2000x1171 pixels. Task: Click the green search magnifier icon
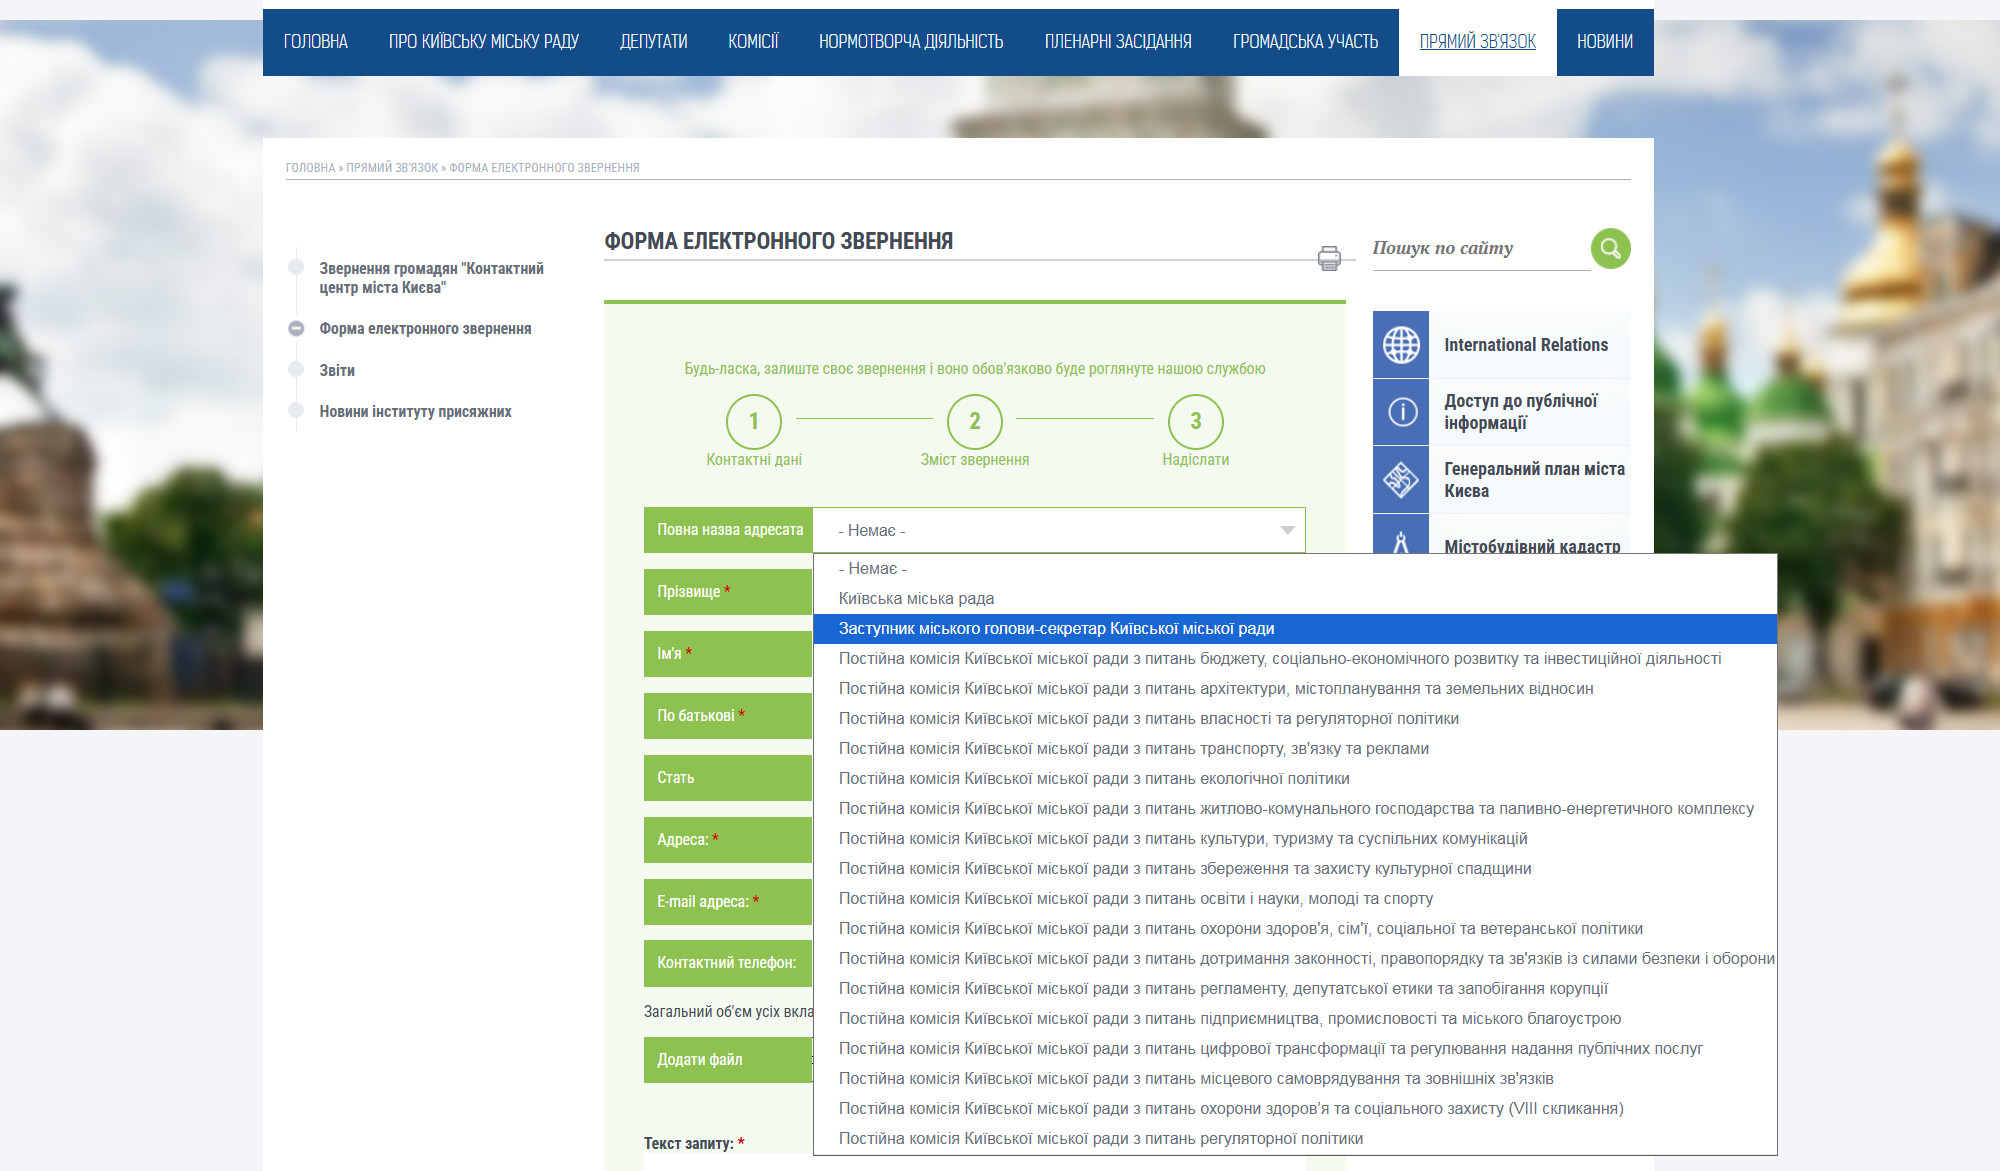1610,248
